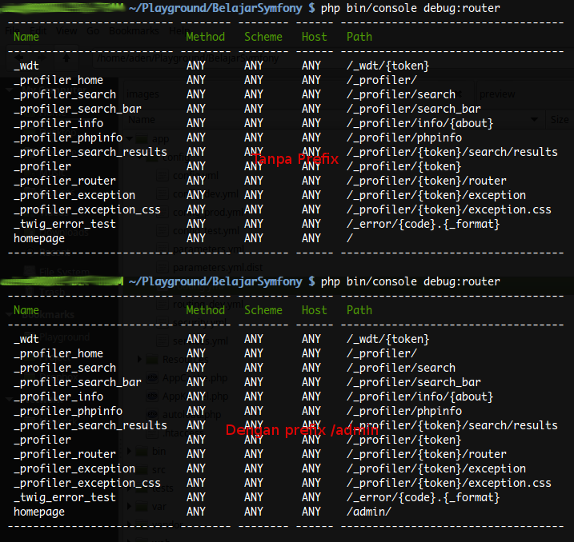
Task: Click the '~/Playground/BelajarSymfony' prompt path in first command
Action: (x=215, y=8)
